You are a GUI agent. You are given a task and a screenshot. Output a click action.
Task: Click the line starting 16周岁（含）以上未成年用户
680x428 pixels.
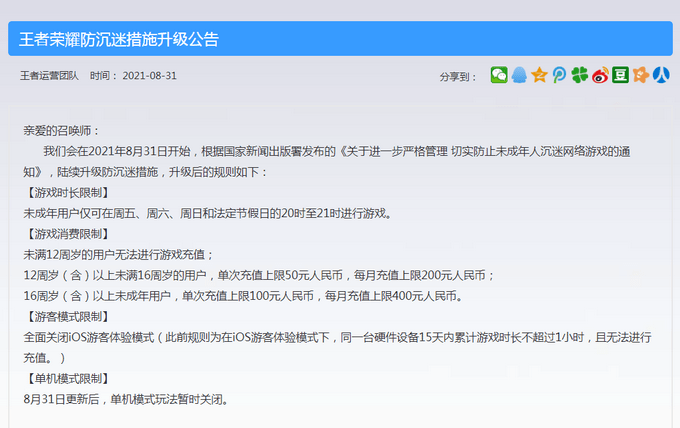pyautogui.click(x=243, y=296)
